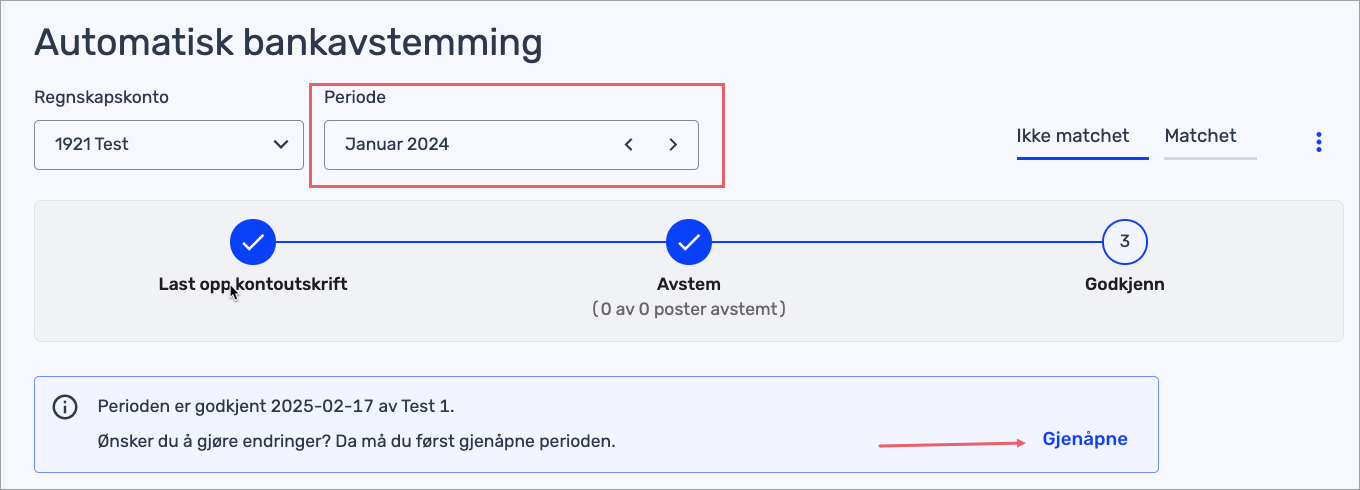This screenshot has width=1360, height=490.
Task: Click the info icon in the notification banner
Action: [x=65, y=406]
